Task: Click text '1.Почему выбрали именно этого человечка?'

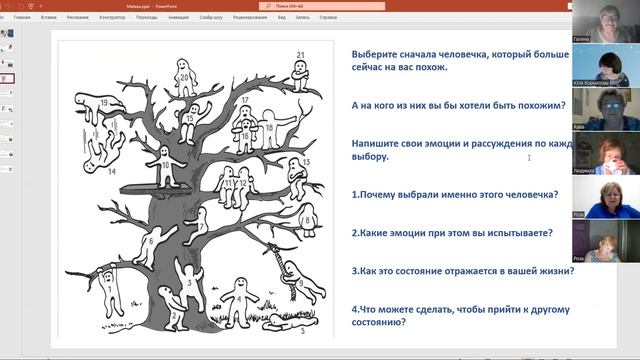Action: pos(455,195)
